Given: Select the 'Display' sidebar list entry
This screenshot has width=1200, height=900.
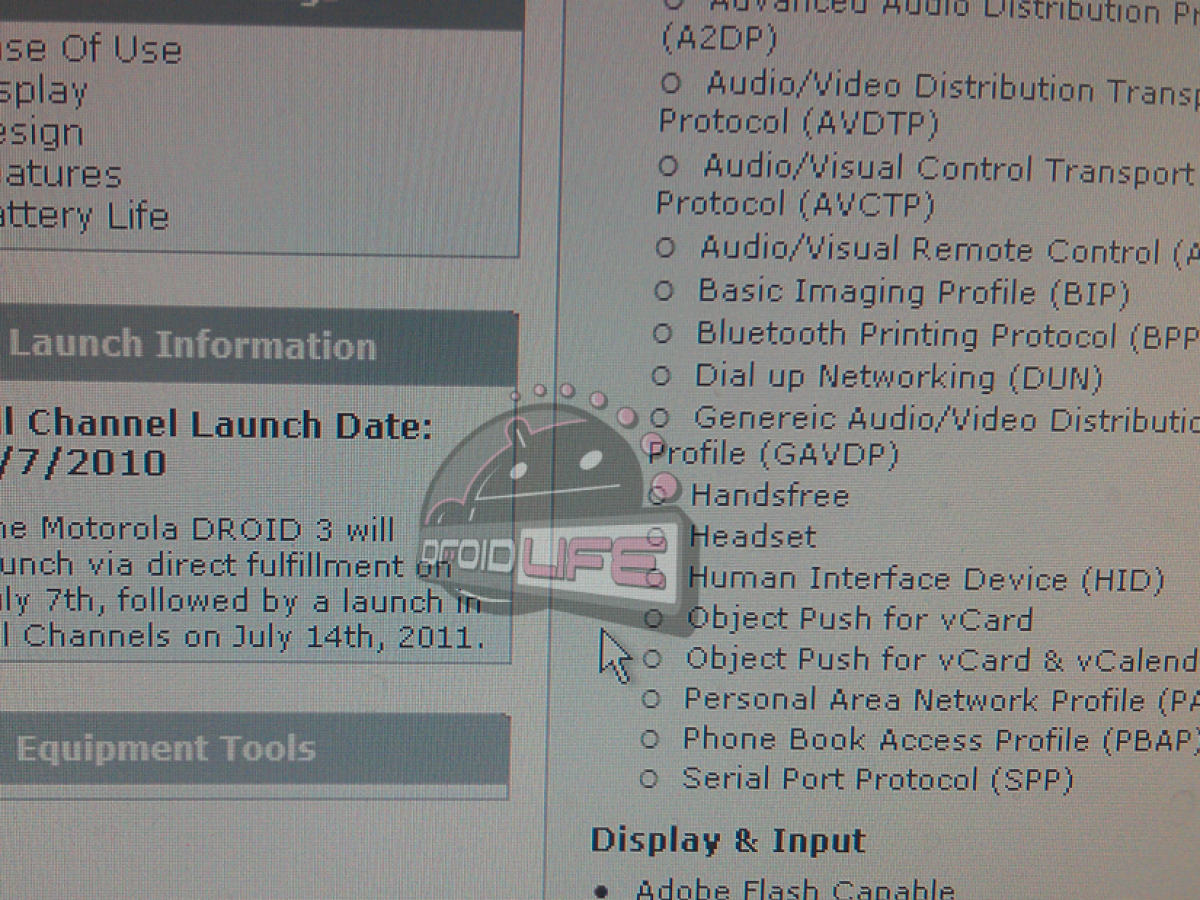Looking at the screenshot, I should tap(44, 92).
